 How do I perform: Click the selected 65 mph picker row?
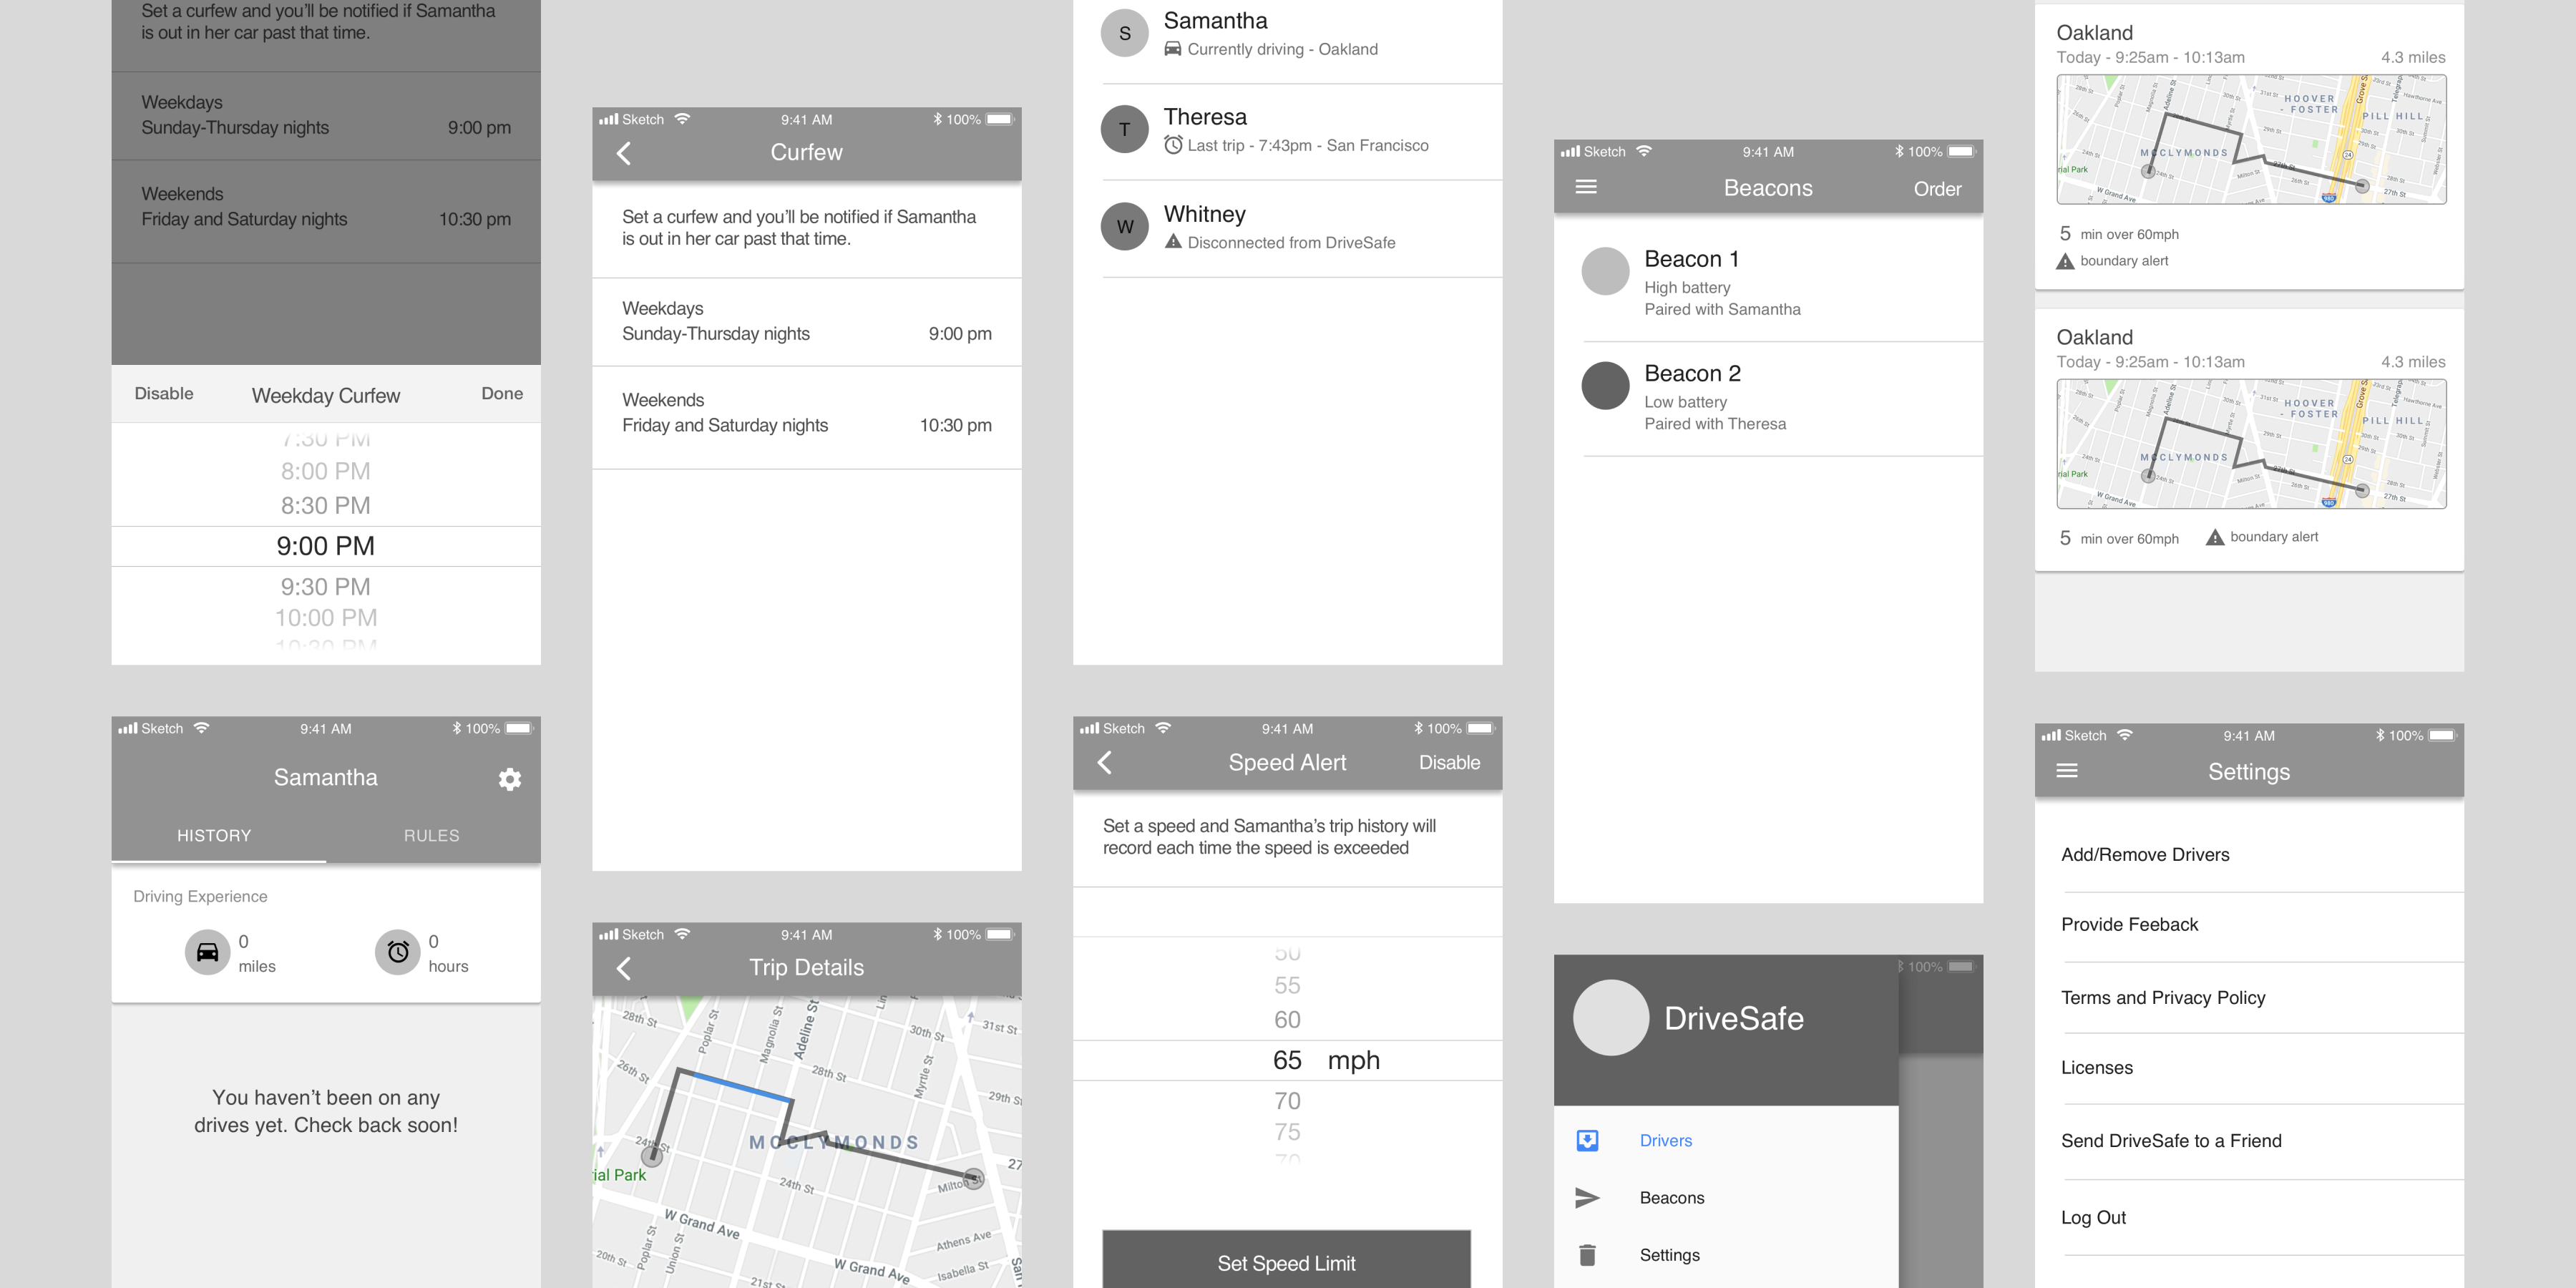coord(1287,1060)
